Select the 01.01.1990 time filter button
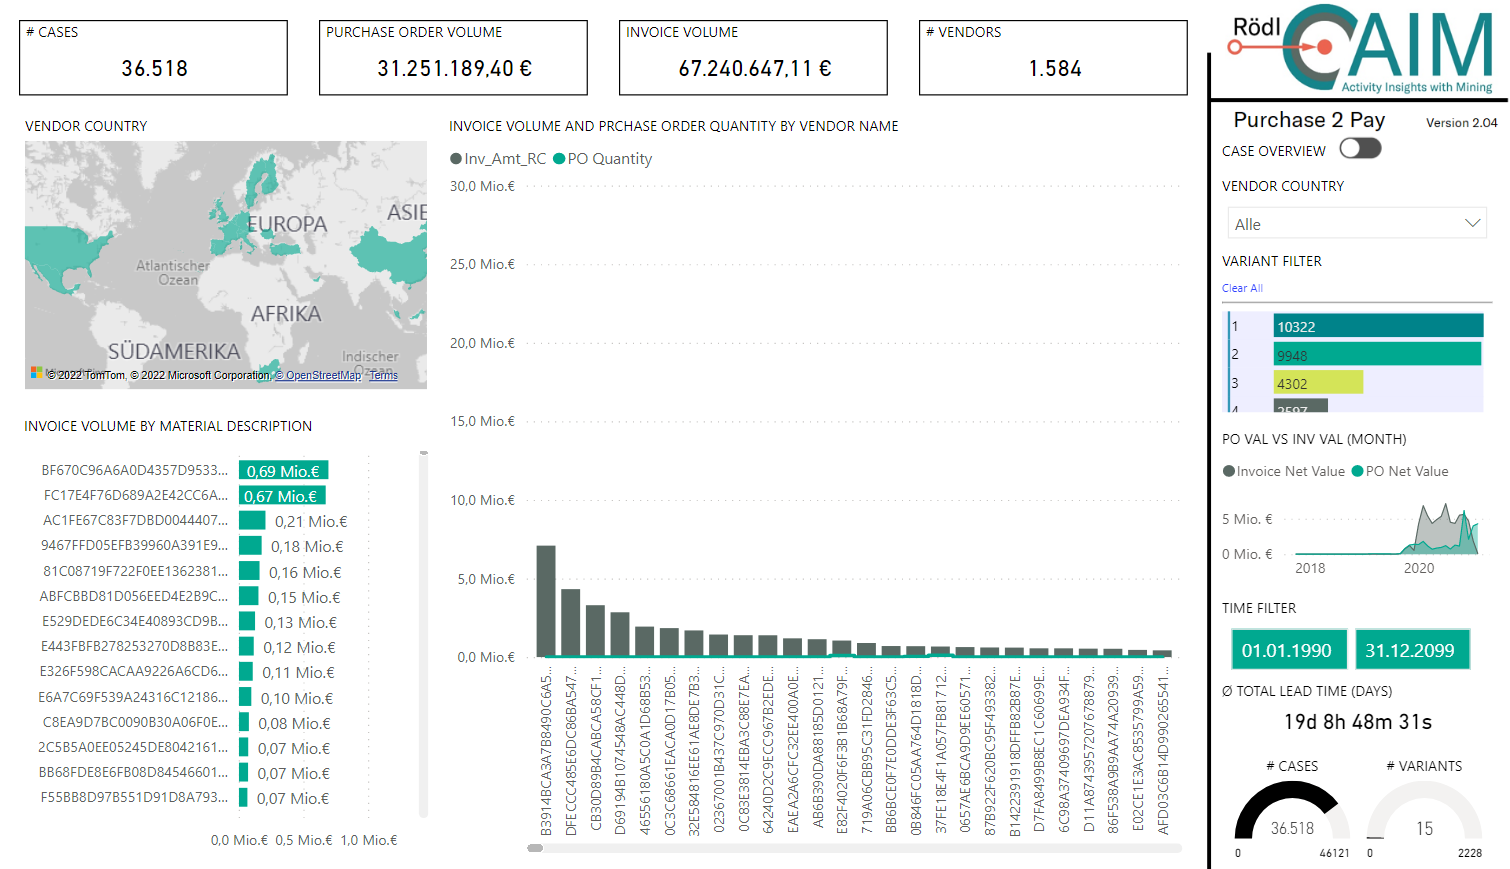Viewport: 1510px width, 869px height. 1289,649
